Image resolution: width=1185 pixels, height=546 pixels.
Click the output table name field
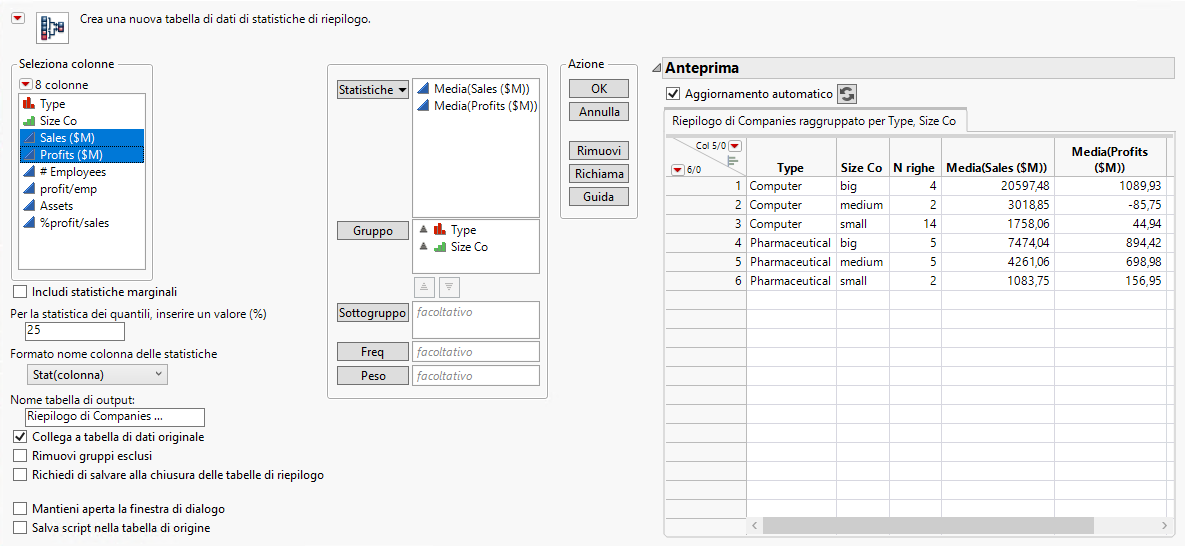click(x=114, y=417)
